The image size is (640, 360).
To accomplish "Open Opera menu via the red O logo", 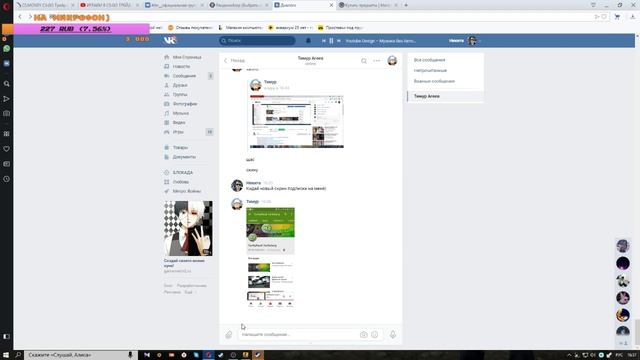I will click(x=6, y=7).
